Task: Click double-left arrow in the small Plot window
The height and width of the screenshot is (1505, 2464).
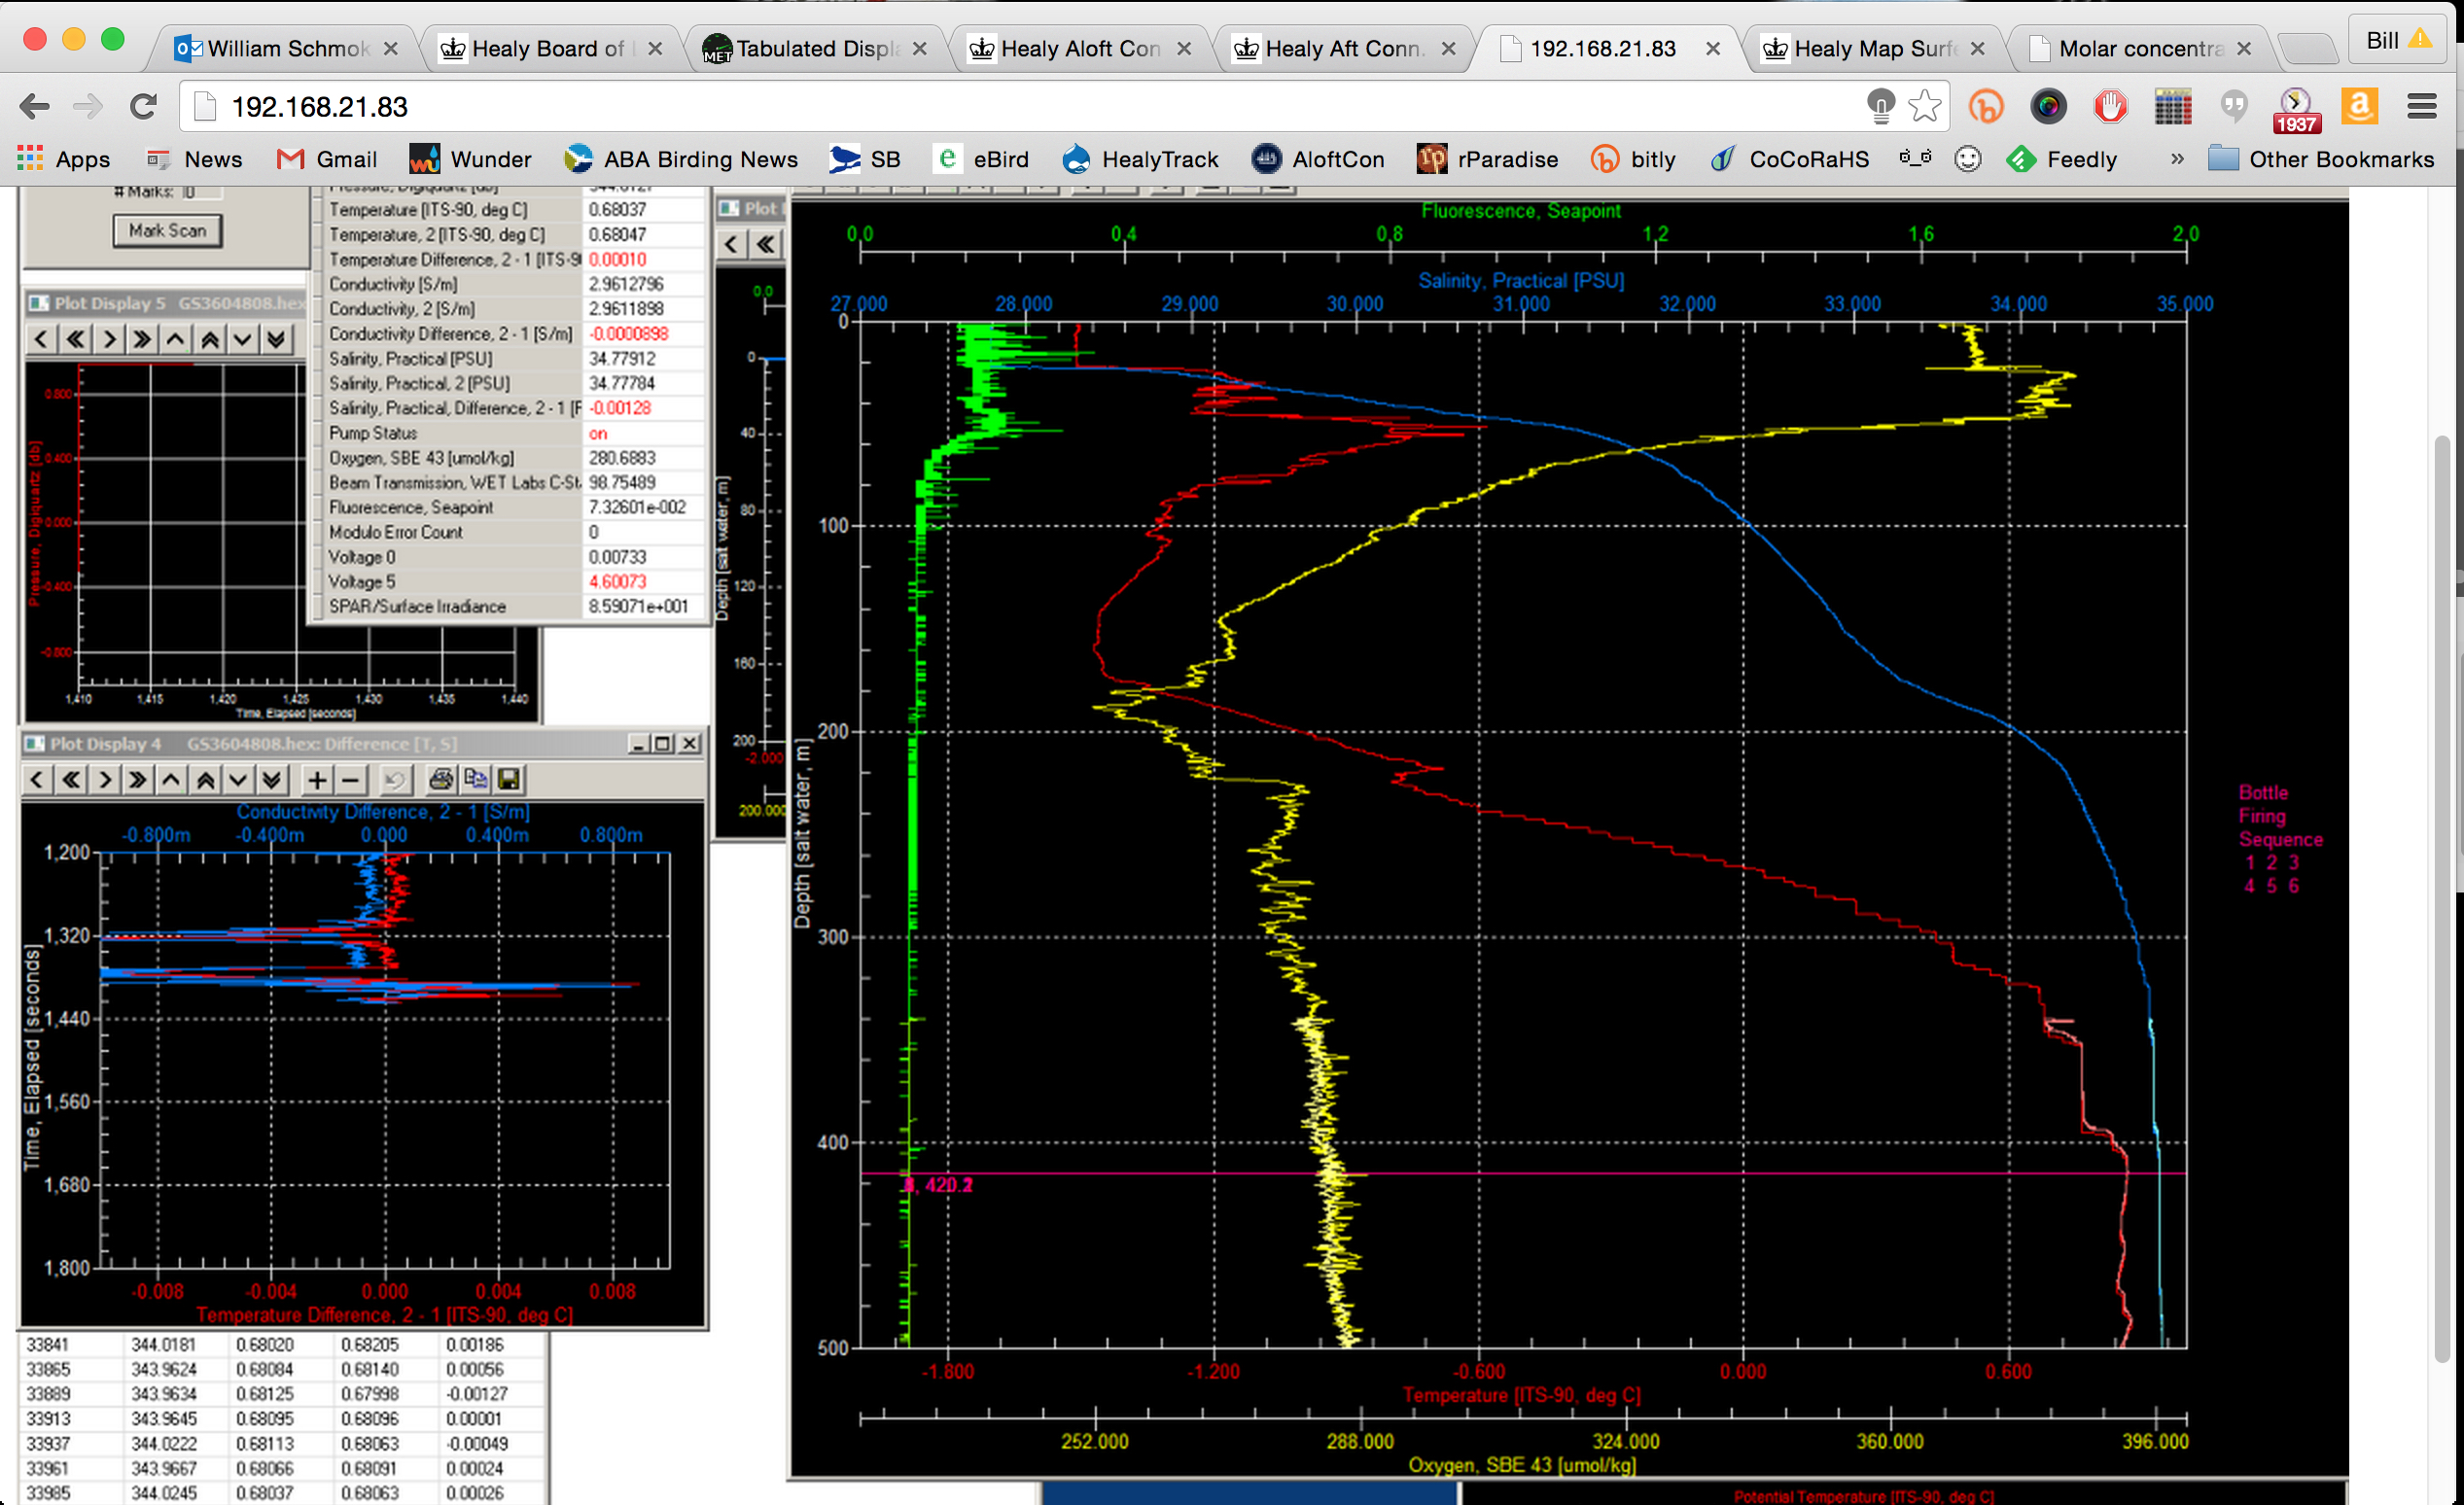Action: [766, 244]
